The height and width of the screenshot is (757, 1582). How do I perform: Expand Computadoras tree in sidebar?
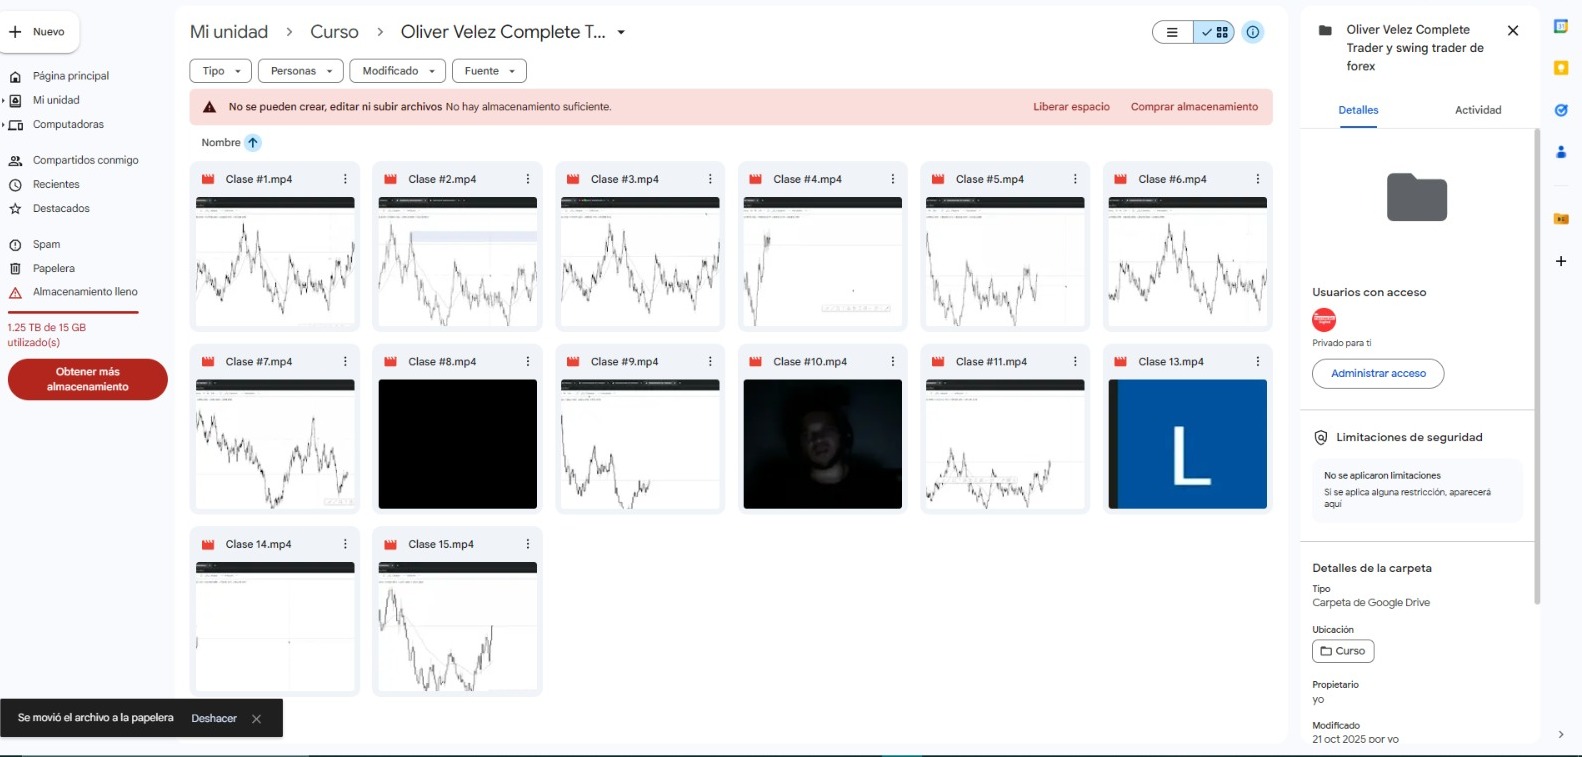point(4,125)
